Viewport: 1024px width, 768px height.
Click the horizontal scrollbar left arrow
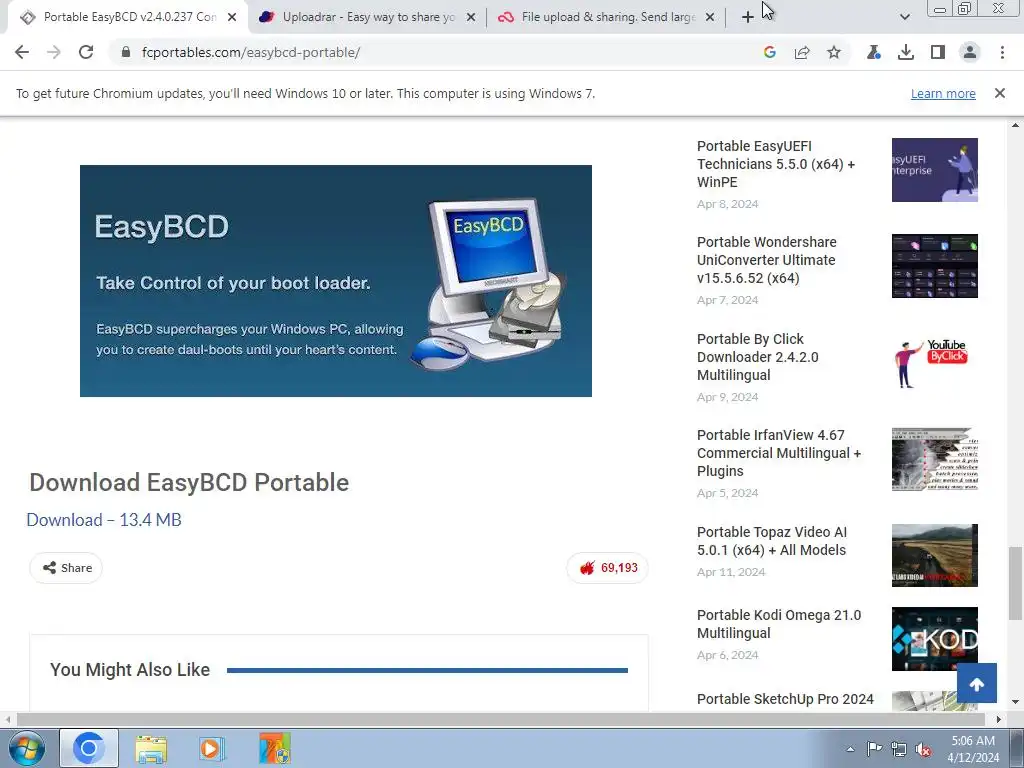[8, 719]
